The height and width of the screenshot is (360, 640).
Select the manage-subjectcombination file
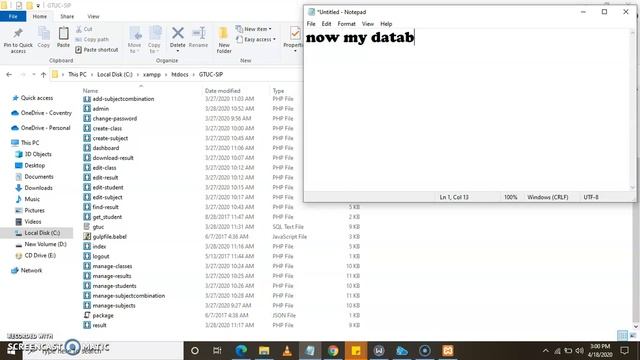coord(129,296)
